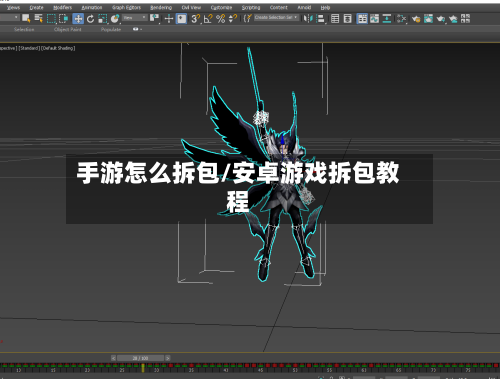This screenshot has height=379, width=500.
Task: Toggle the Percent Snap button
Action: click(x=220, y=19)
